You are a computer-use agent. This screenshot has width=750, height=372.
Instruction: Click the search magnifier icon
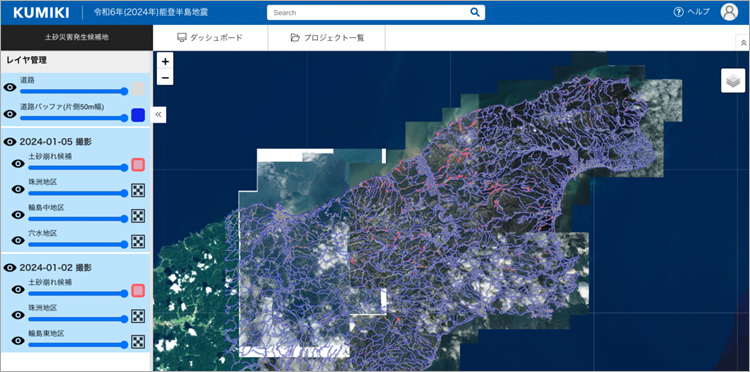[474, 12]
